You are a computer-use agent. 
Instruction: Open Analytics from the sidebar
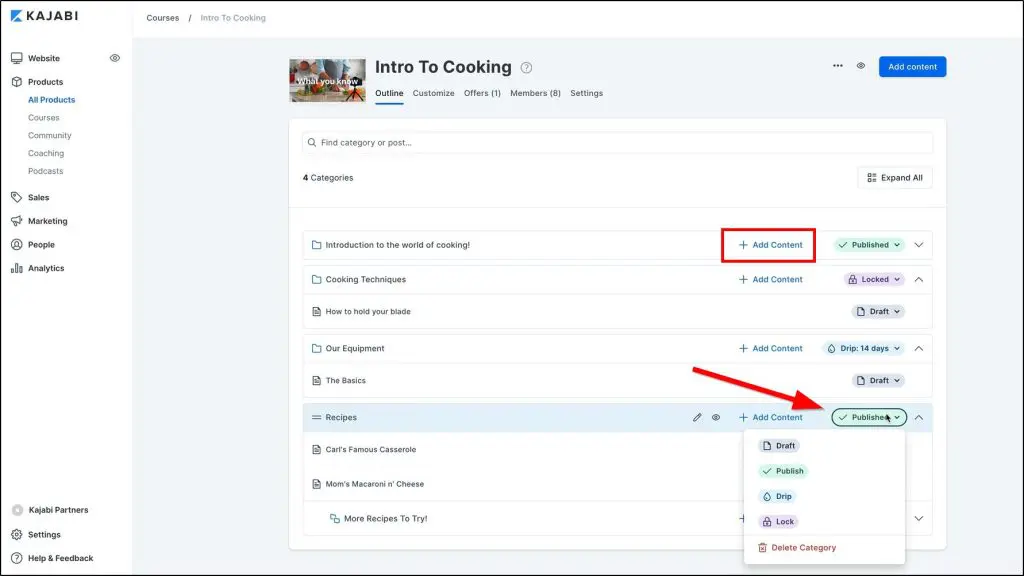tap(45, 268)
